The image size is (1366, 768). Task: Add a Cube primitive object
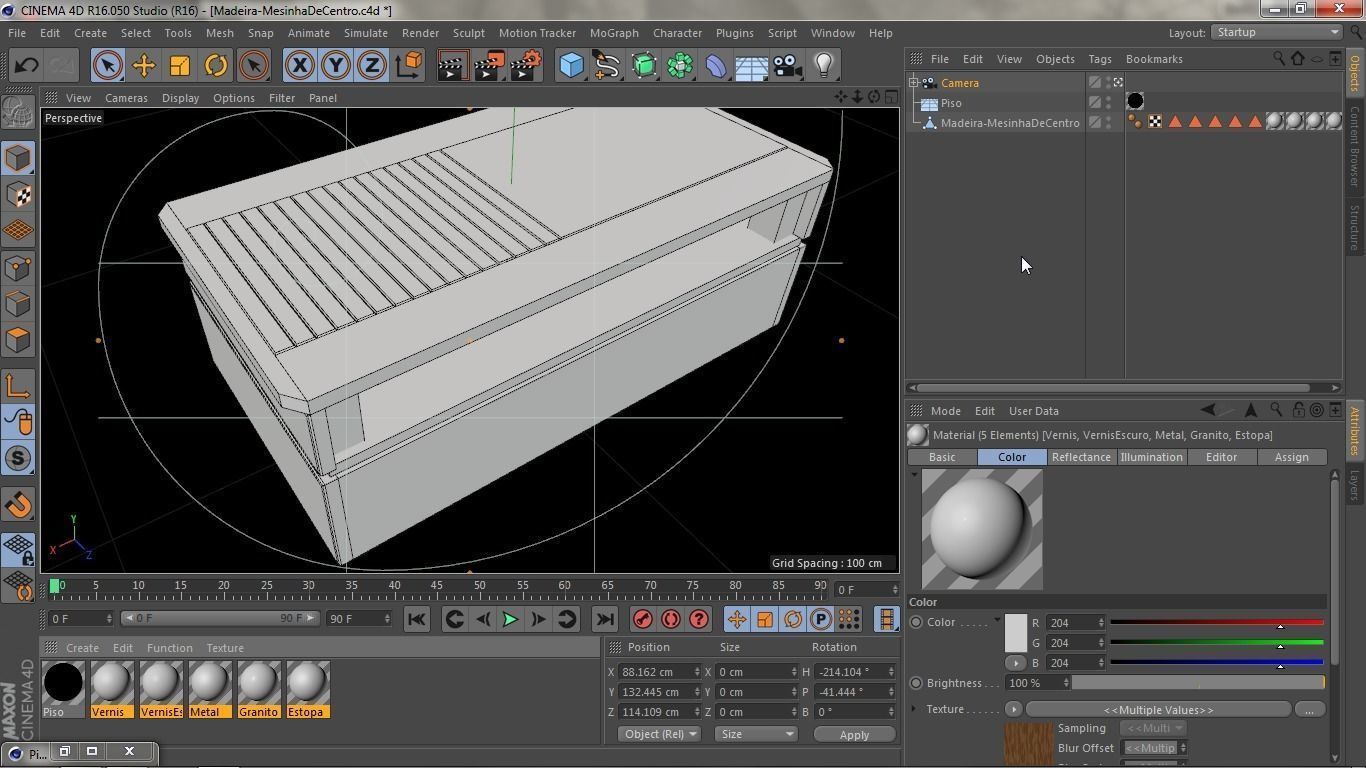pyautogui.click(x=572, y=66)
